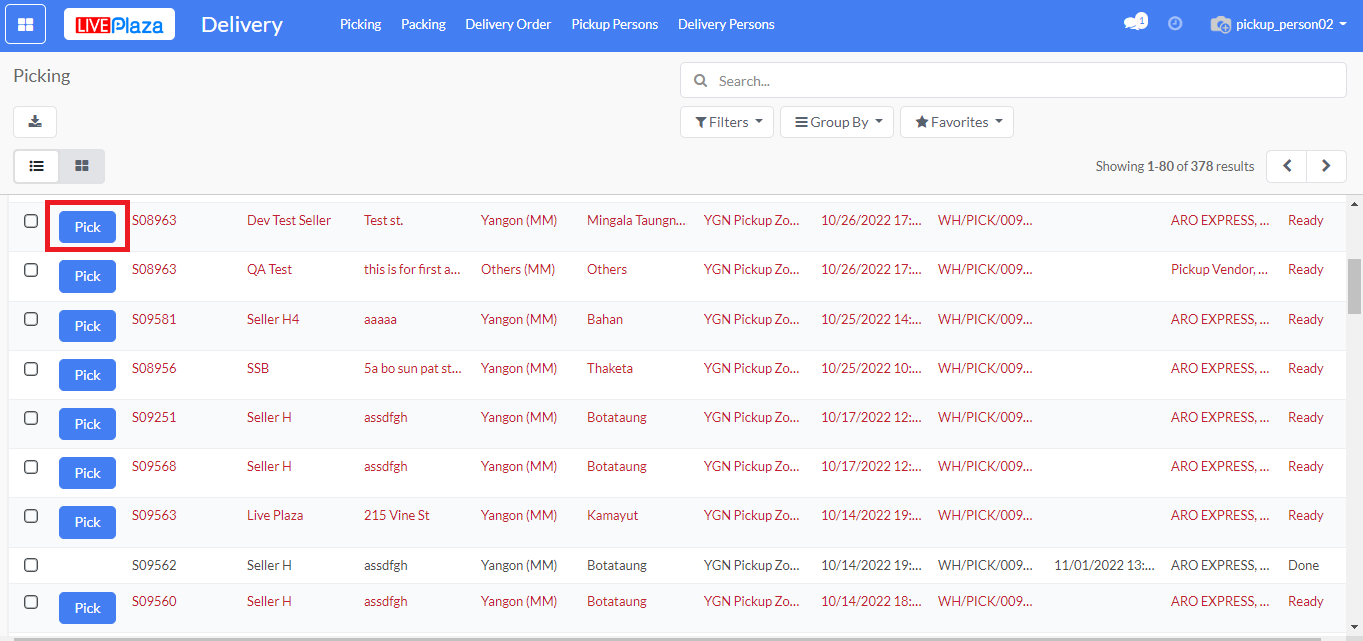
Task: Click Pick for S08956 SSB order
Action: 87,375
